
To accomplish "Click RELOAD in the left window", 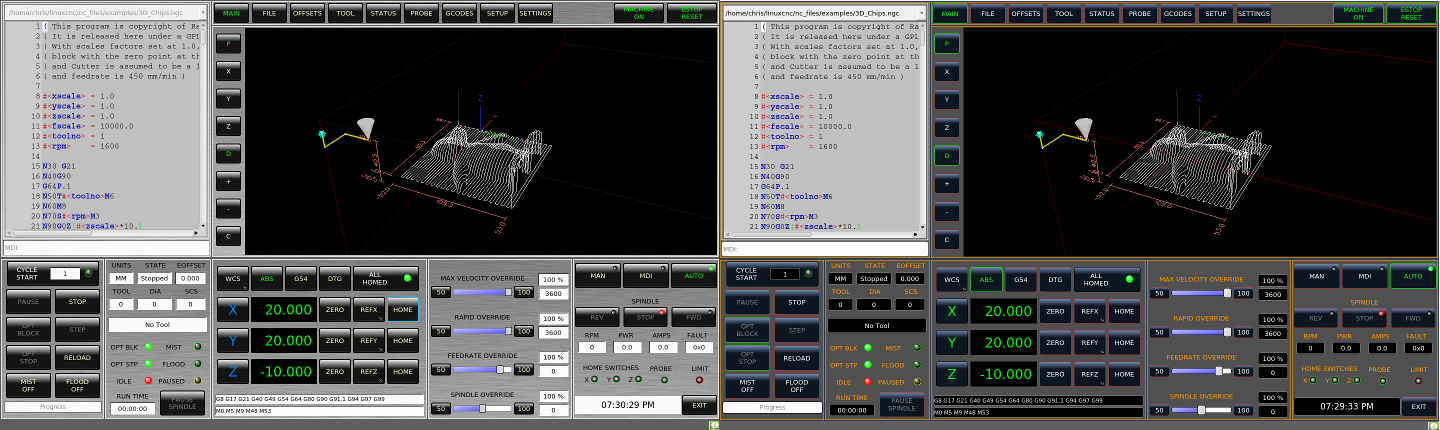I will click(77, 358).
